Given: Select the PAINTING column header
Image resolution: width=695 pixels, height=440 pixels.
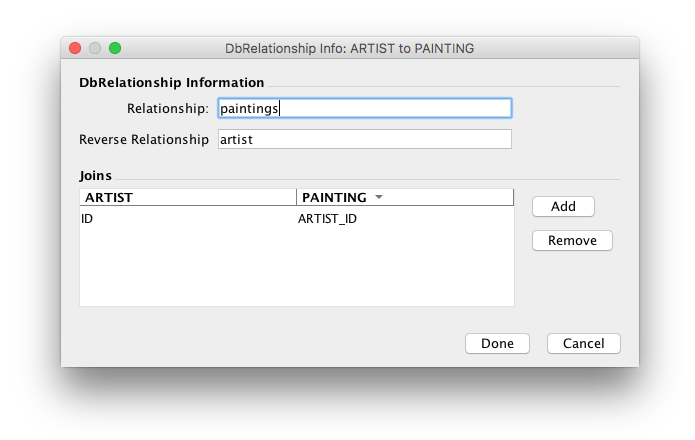Looking at the screenshot, I should tap(334, 198).
